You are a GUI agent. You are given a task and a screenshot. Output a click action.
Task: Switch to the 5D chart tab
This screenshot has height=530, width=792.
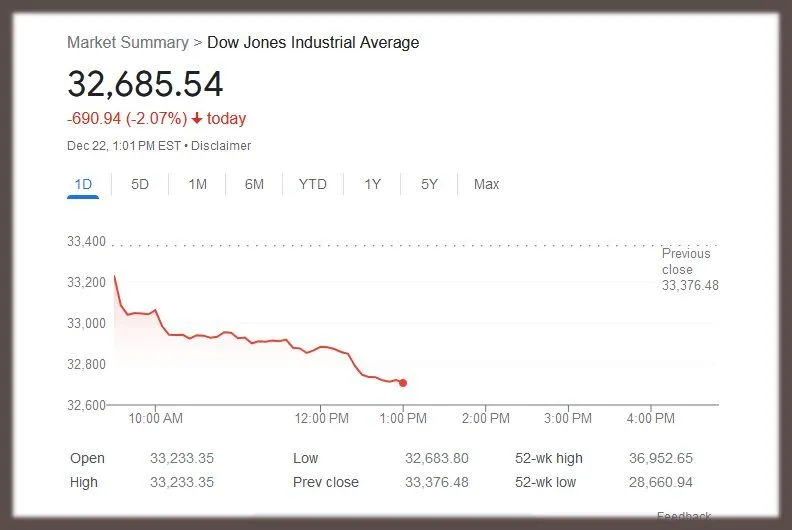pos(140,184)
